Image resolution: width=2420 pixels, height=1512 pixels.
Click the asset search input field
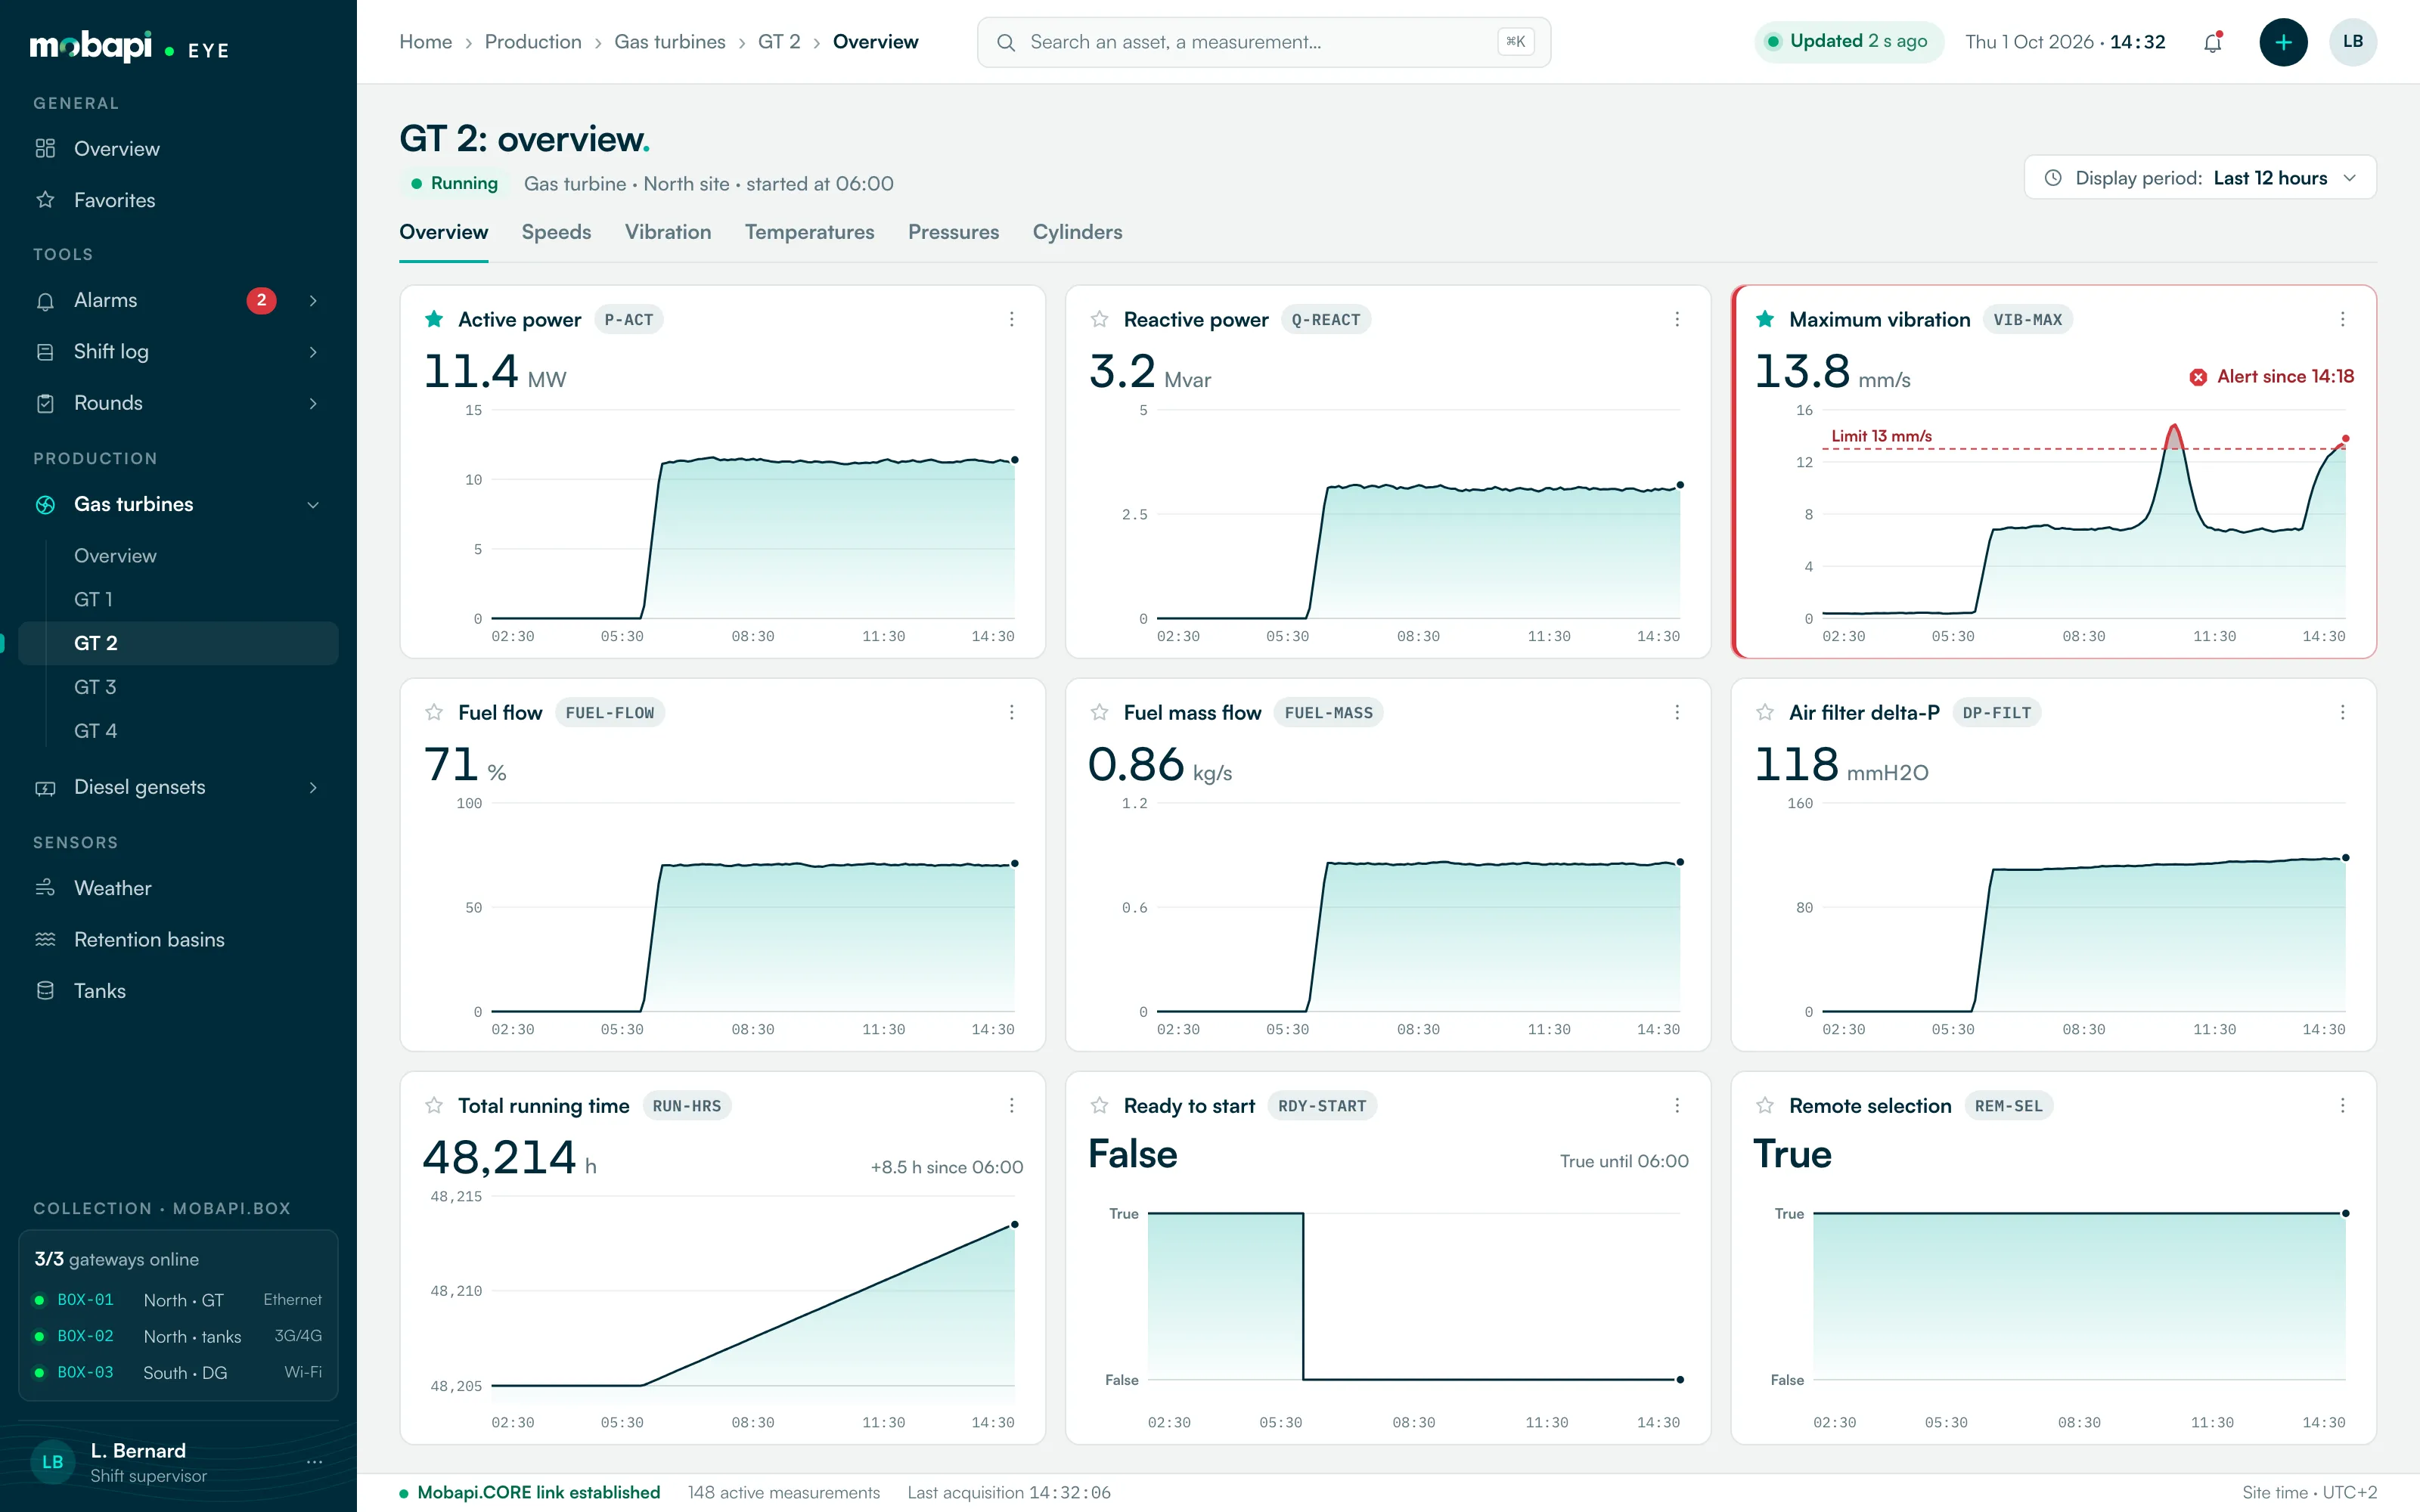click(1263, 42)
